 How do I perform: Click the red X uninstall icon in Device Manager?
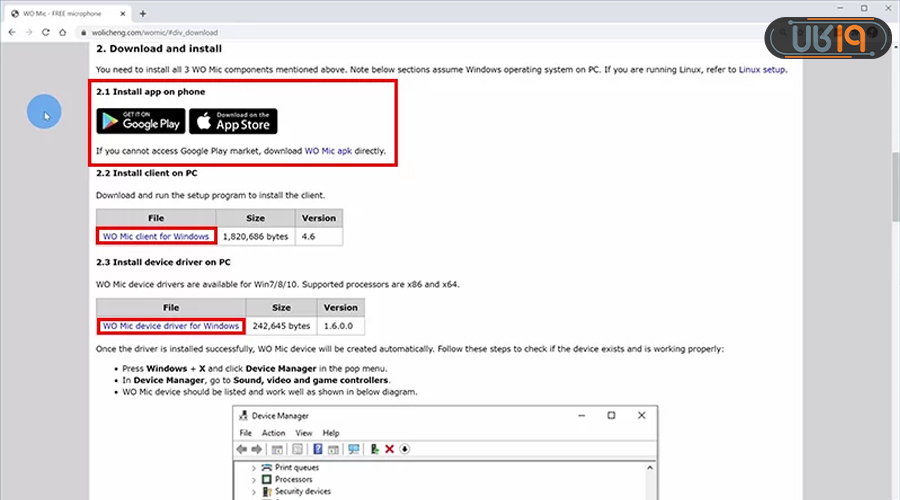point(389,449)
